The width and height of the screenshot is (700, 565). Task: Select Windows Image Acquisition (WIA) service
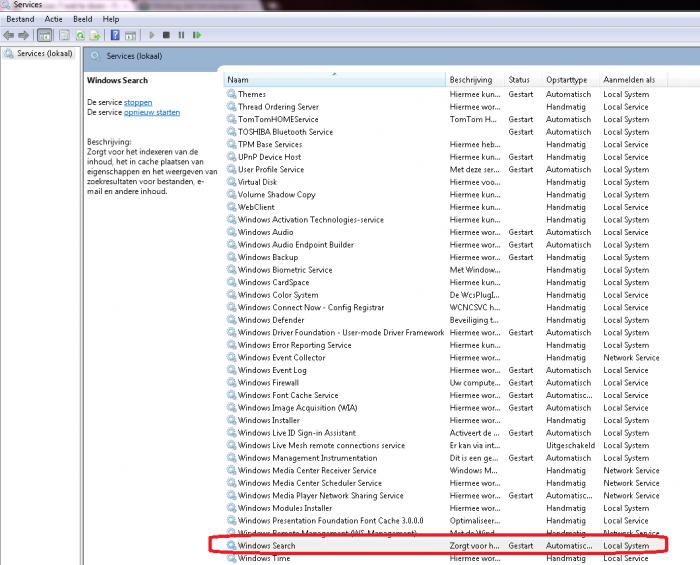click(444, 407)
